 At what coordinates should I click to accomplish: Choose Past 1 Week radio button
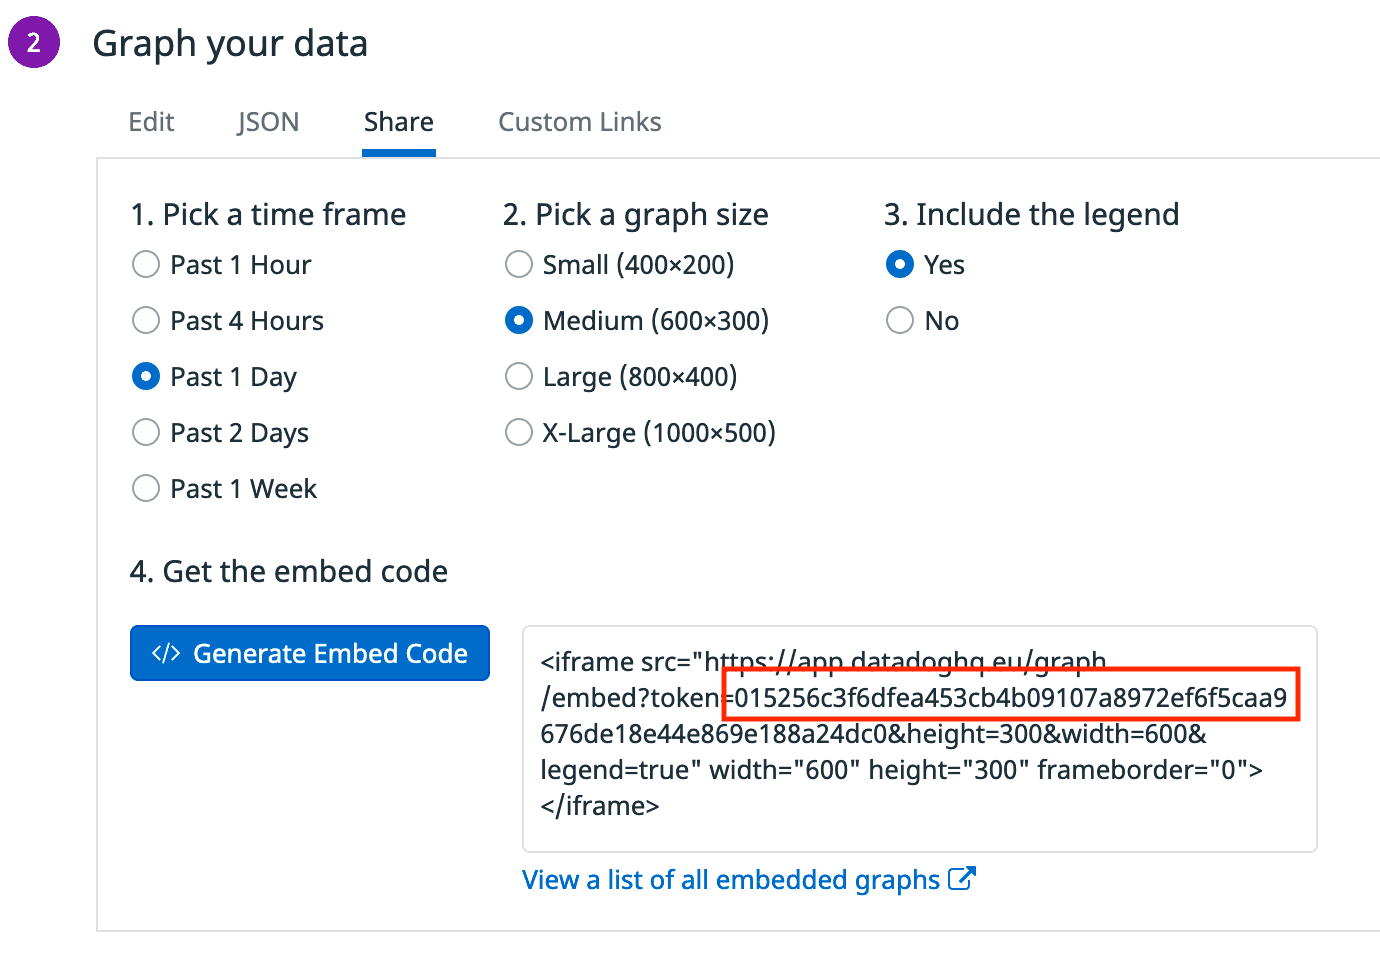click(x=146, y=488)
